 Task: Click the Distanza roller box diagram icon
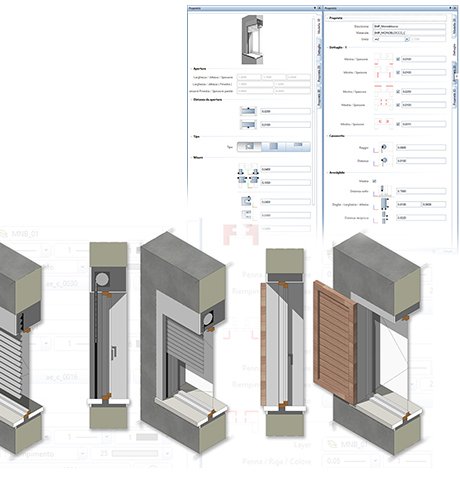[x=384, y=161]
